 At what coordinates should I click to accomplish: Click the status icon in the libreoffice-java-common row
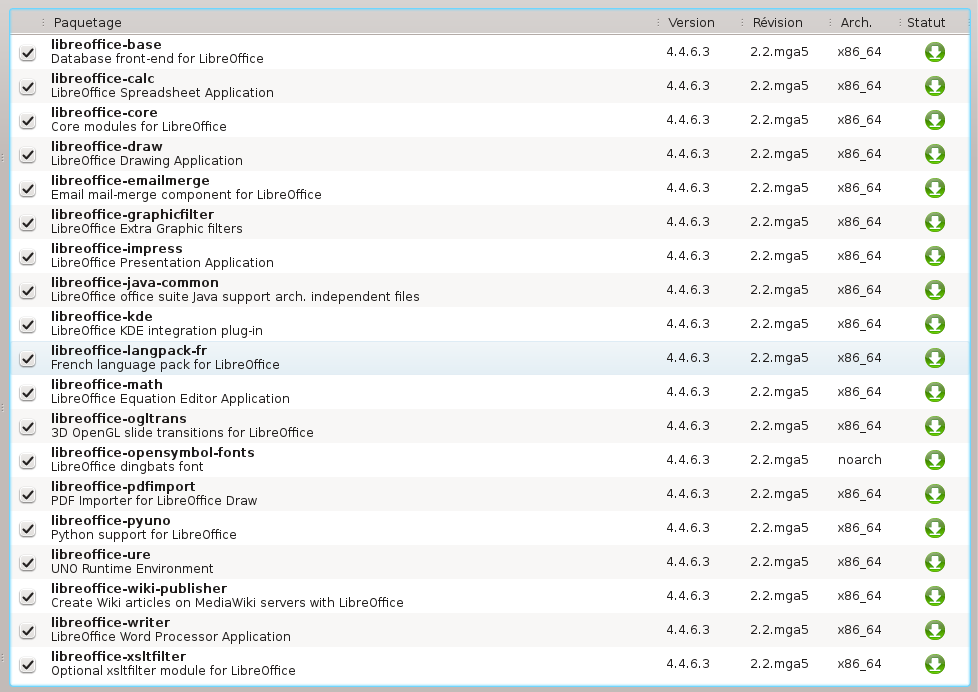pos(934,290)
